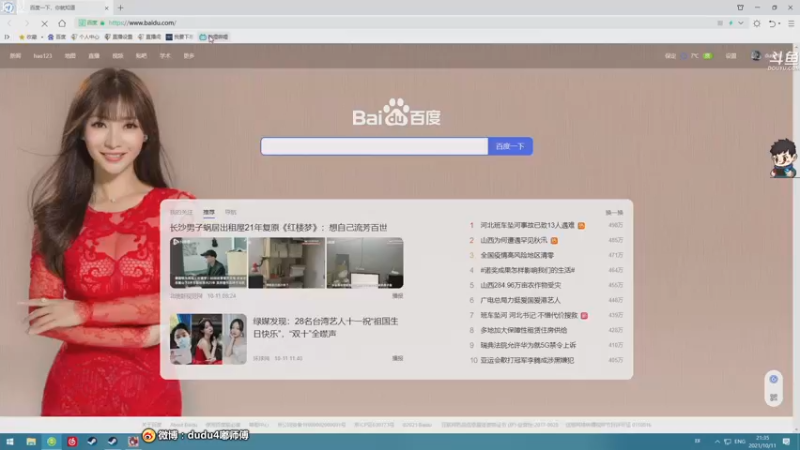The width and height of the screenshot is (800, 450).
Task: Open Windows notification center icon
Action: [x=786, y=441]
